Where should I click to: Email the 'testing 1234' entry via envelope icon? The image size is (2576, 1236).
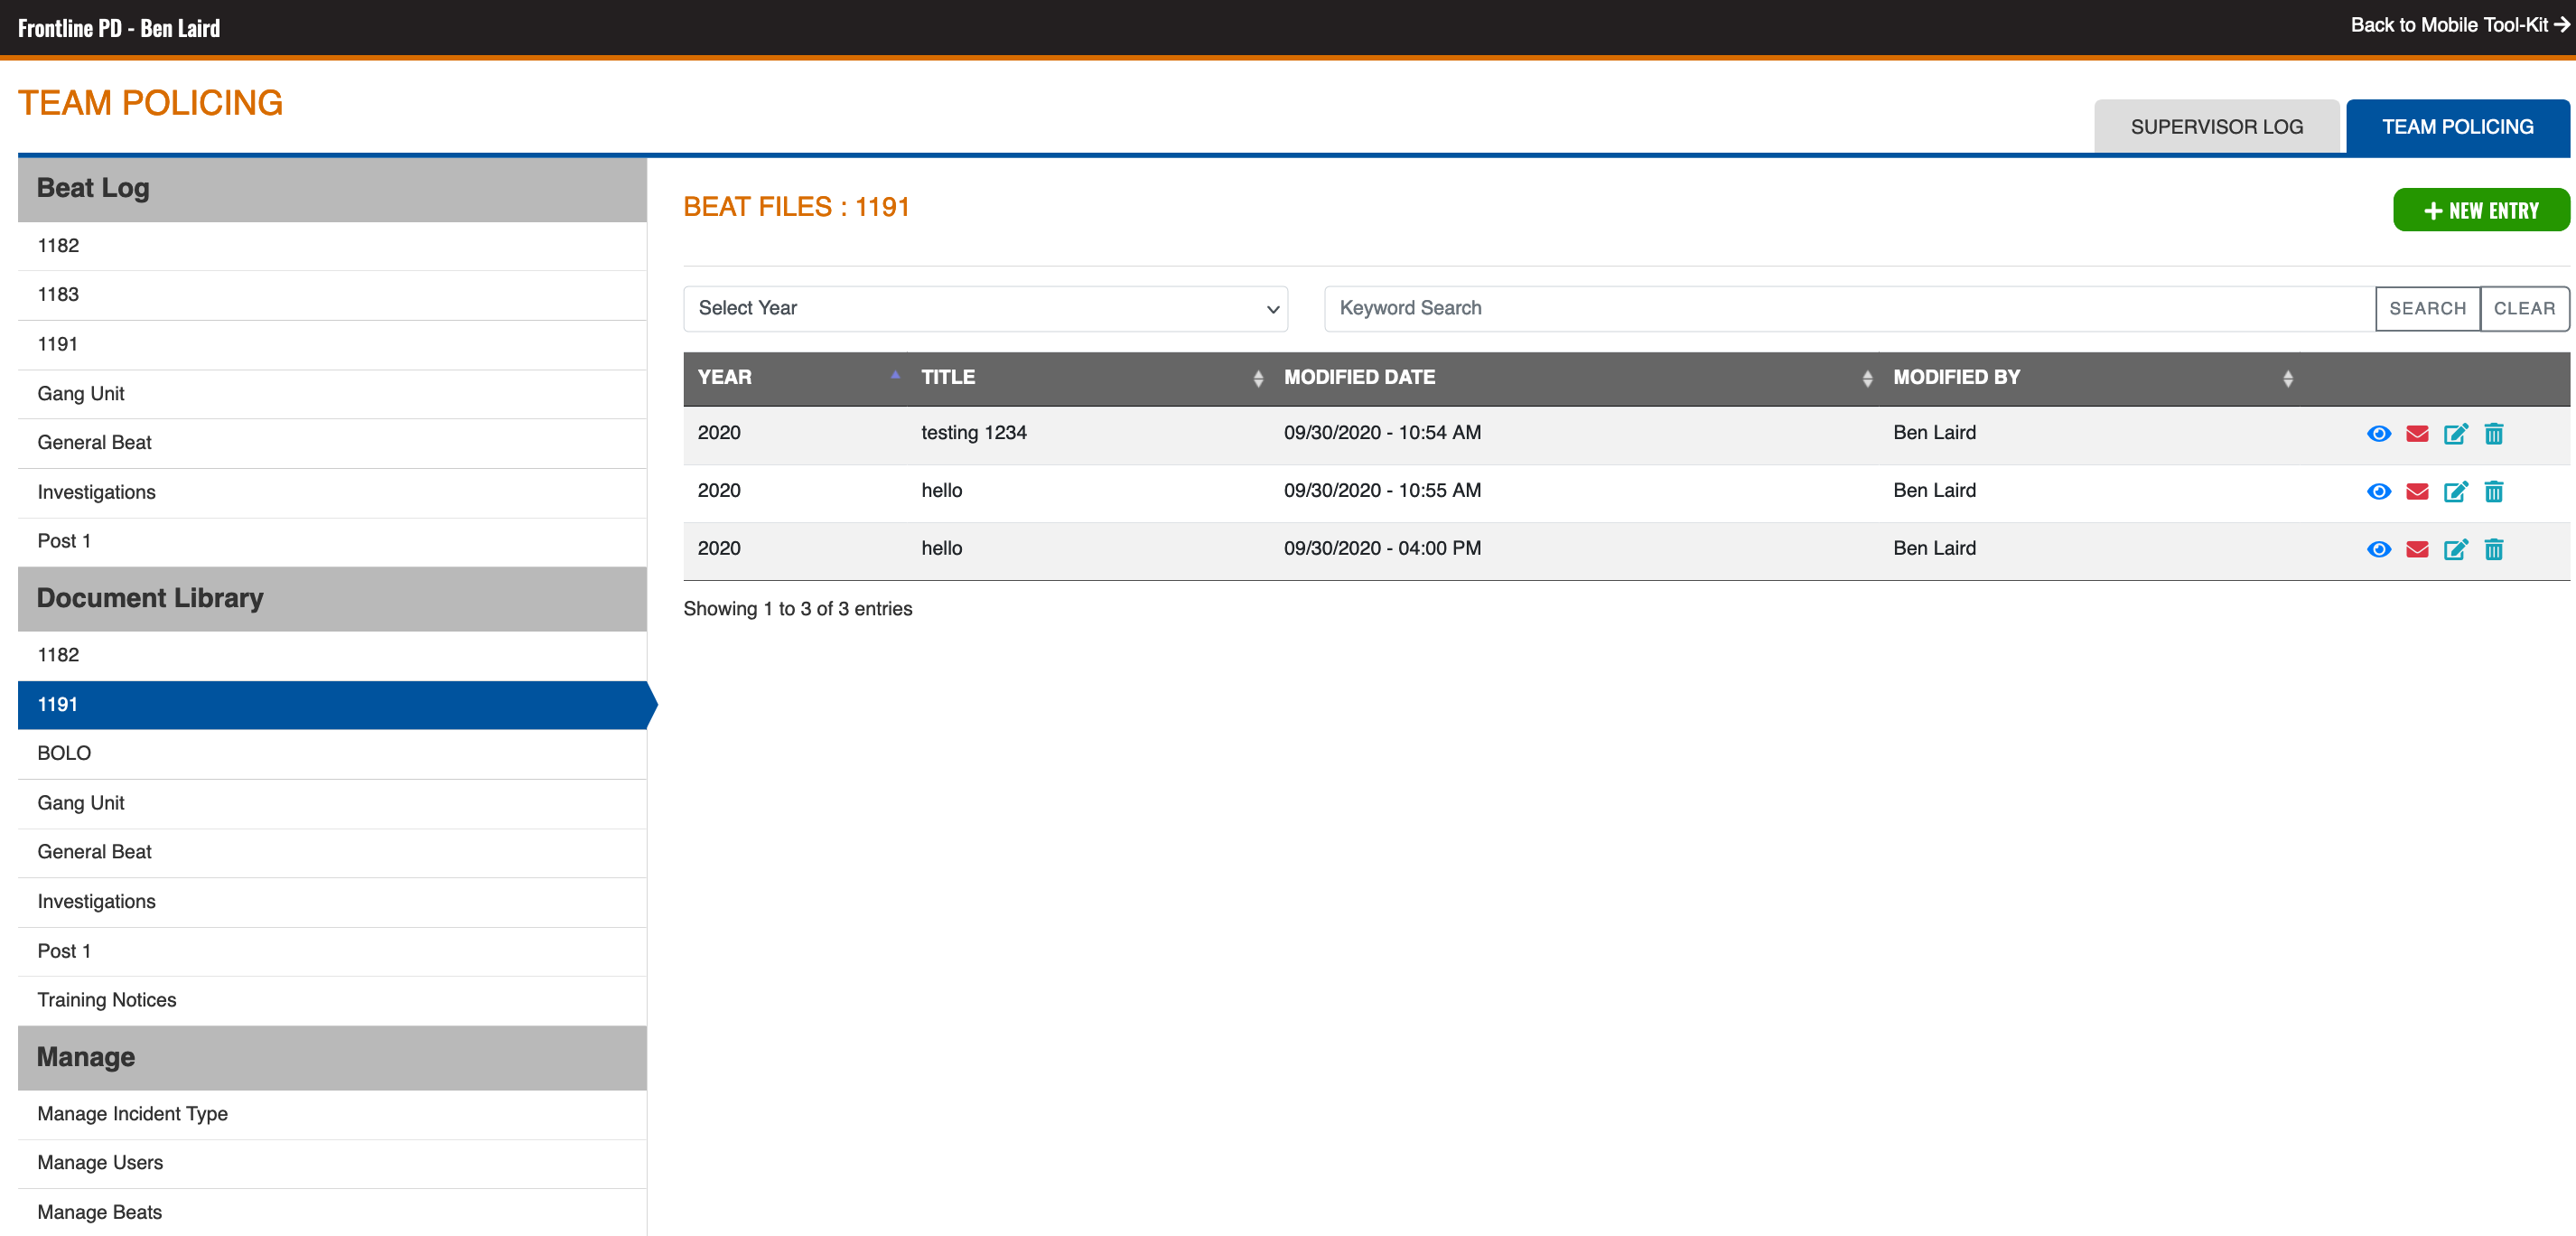click(x=2416, y=433)
